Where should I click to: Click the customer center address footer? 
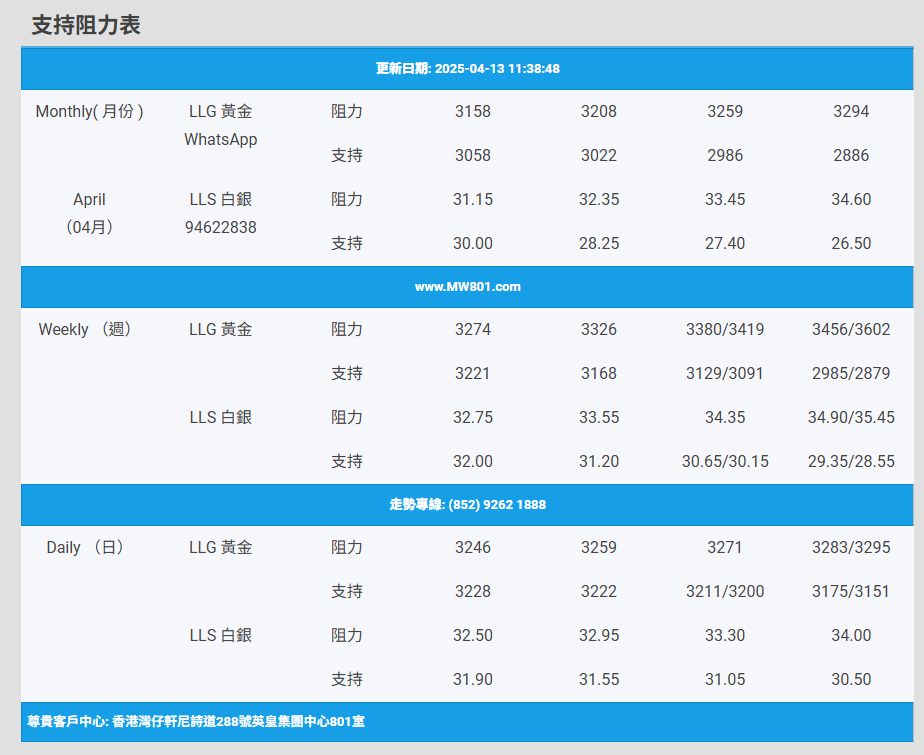[196, 721]
